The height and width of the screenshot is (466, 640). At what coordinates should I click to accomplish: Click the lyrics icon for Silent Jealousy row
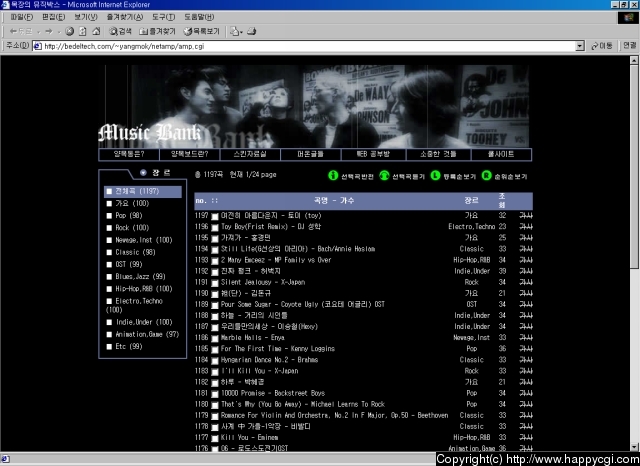coord(526,282)
